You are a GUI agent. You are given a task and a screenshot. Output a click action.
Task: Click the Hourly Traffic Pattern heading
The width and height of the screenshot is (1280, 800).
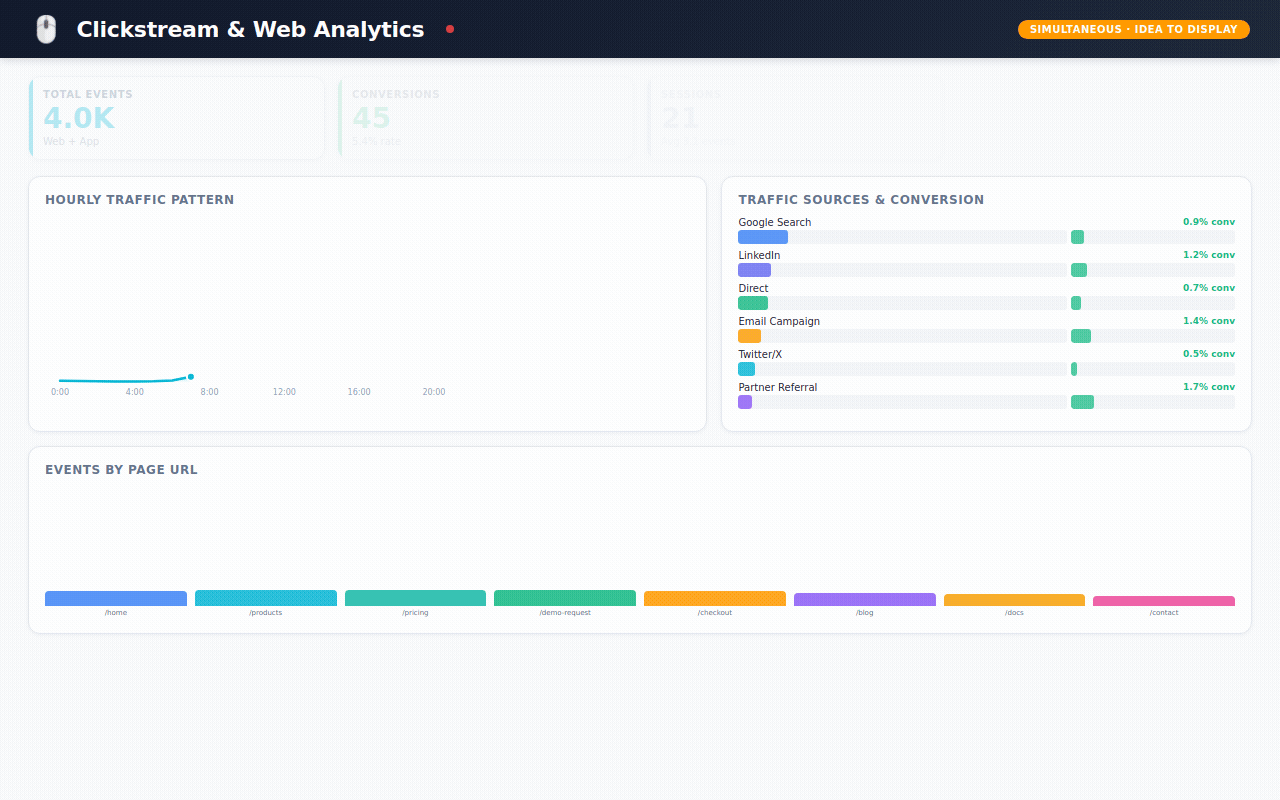point(139,200)
